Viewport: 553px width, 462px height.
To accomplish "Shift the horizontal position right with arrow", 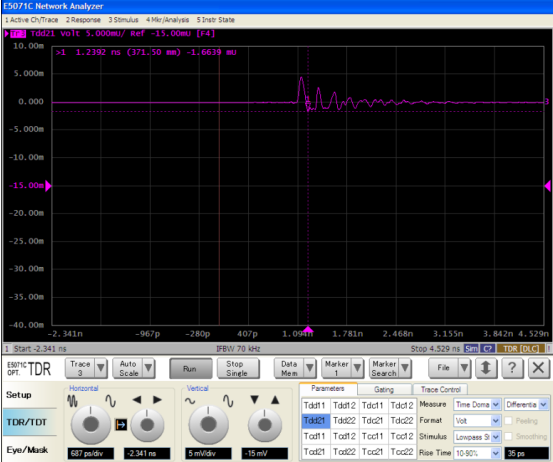I will 157,400.
